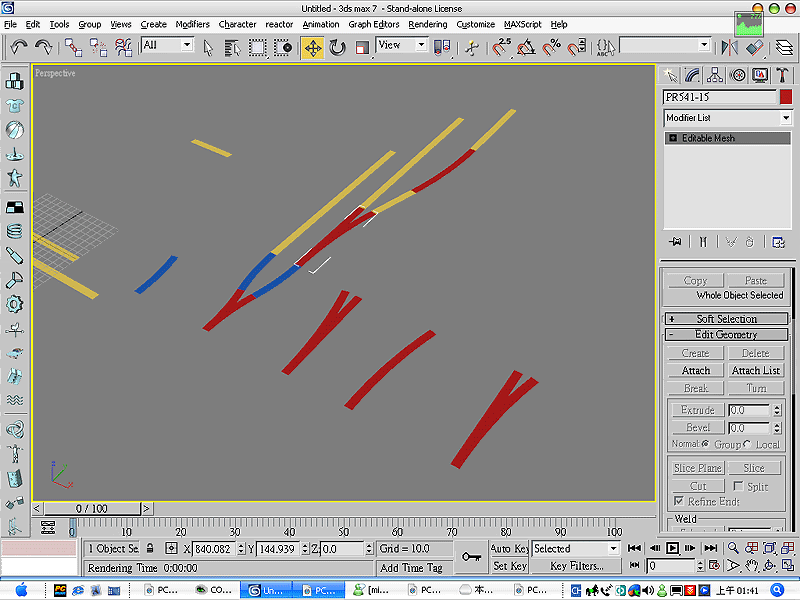Choose Rectangular Selection Region tool
Image resolution: width=800 pixels, height=600 pixels.
pos(258,48)
